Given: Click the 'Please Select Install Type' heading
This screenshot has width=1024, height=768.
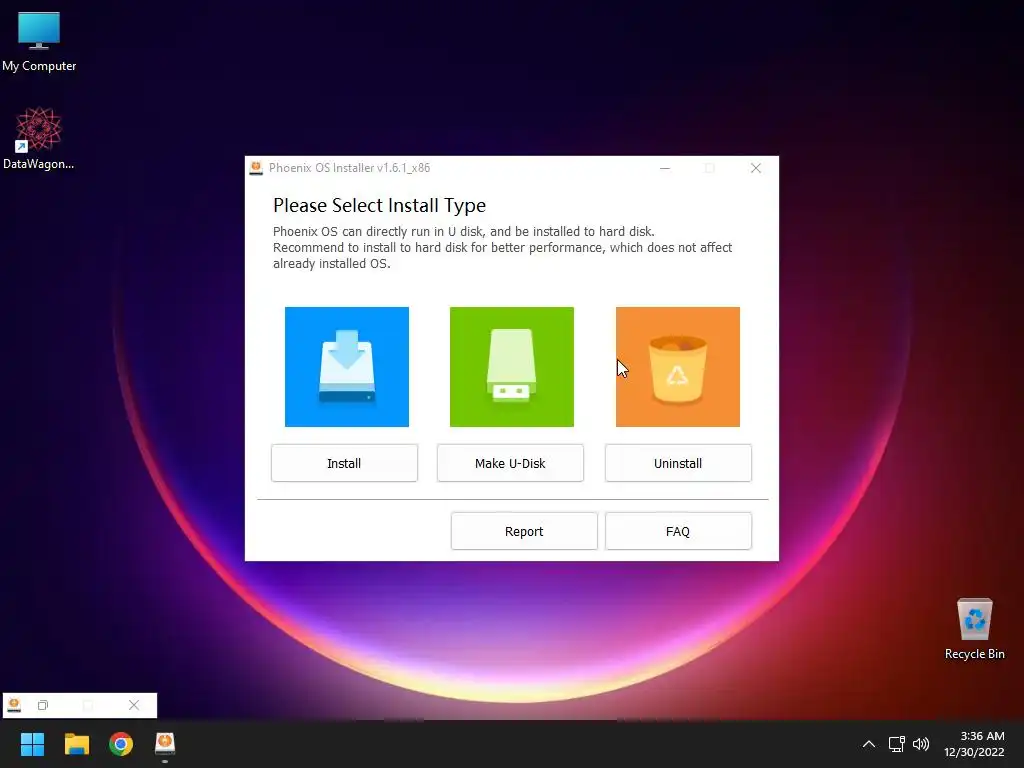Looking at the screenshot, I should (379, 205).
